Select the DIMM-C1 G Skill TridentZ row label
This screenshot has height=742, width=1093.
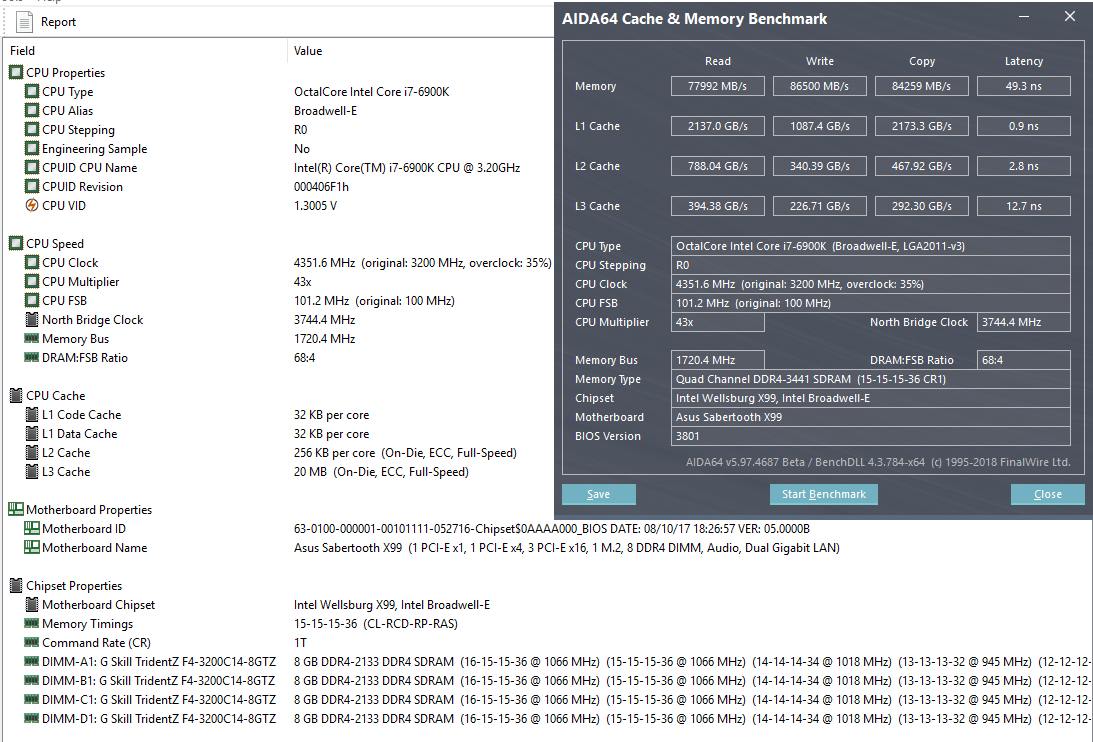coord(159,699)
